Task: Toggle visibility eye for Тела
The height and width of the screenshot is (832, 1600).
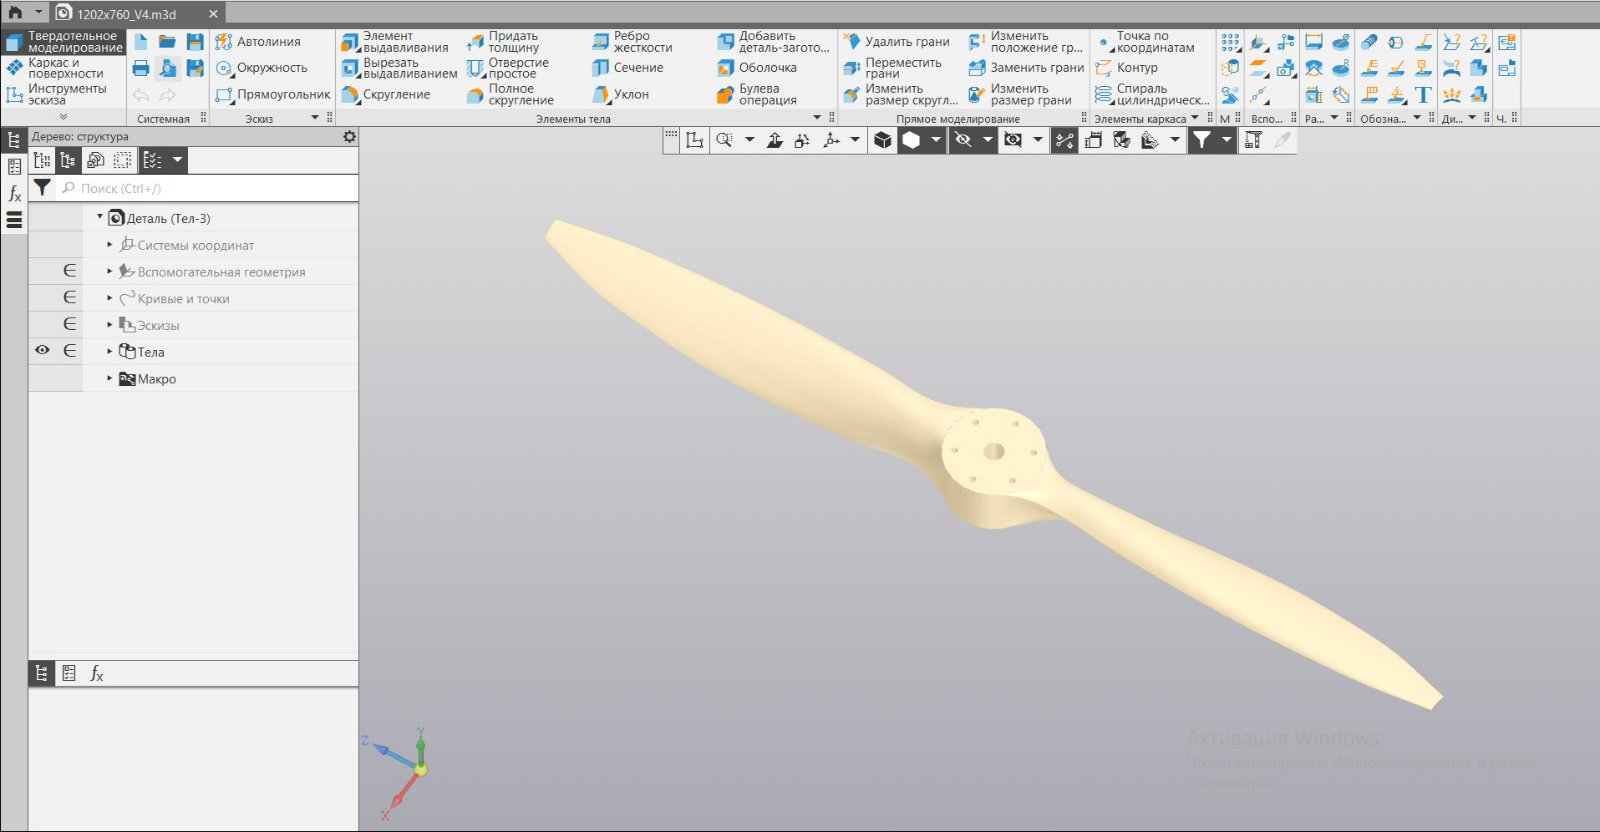Action: [x=42, y=351]
